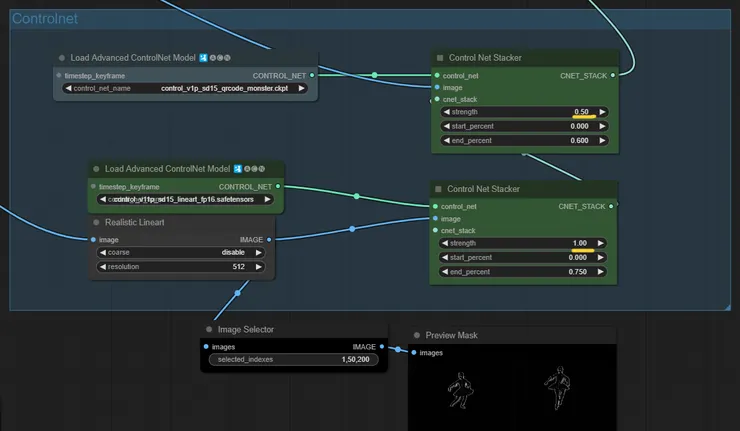Decrease the strength 1.00 with its left arrow
Viewport: 740px width, 431px height.
pyautogui.click(x=445, y=243)
